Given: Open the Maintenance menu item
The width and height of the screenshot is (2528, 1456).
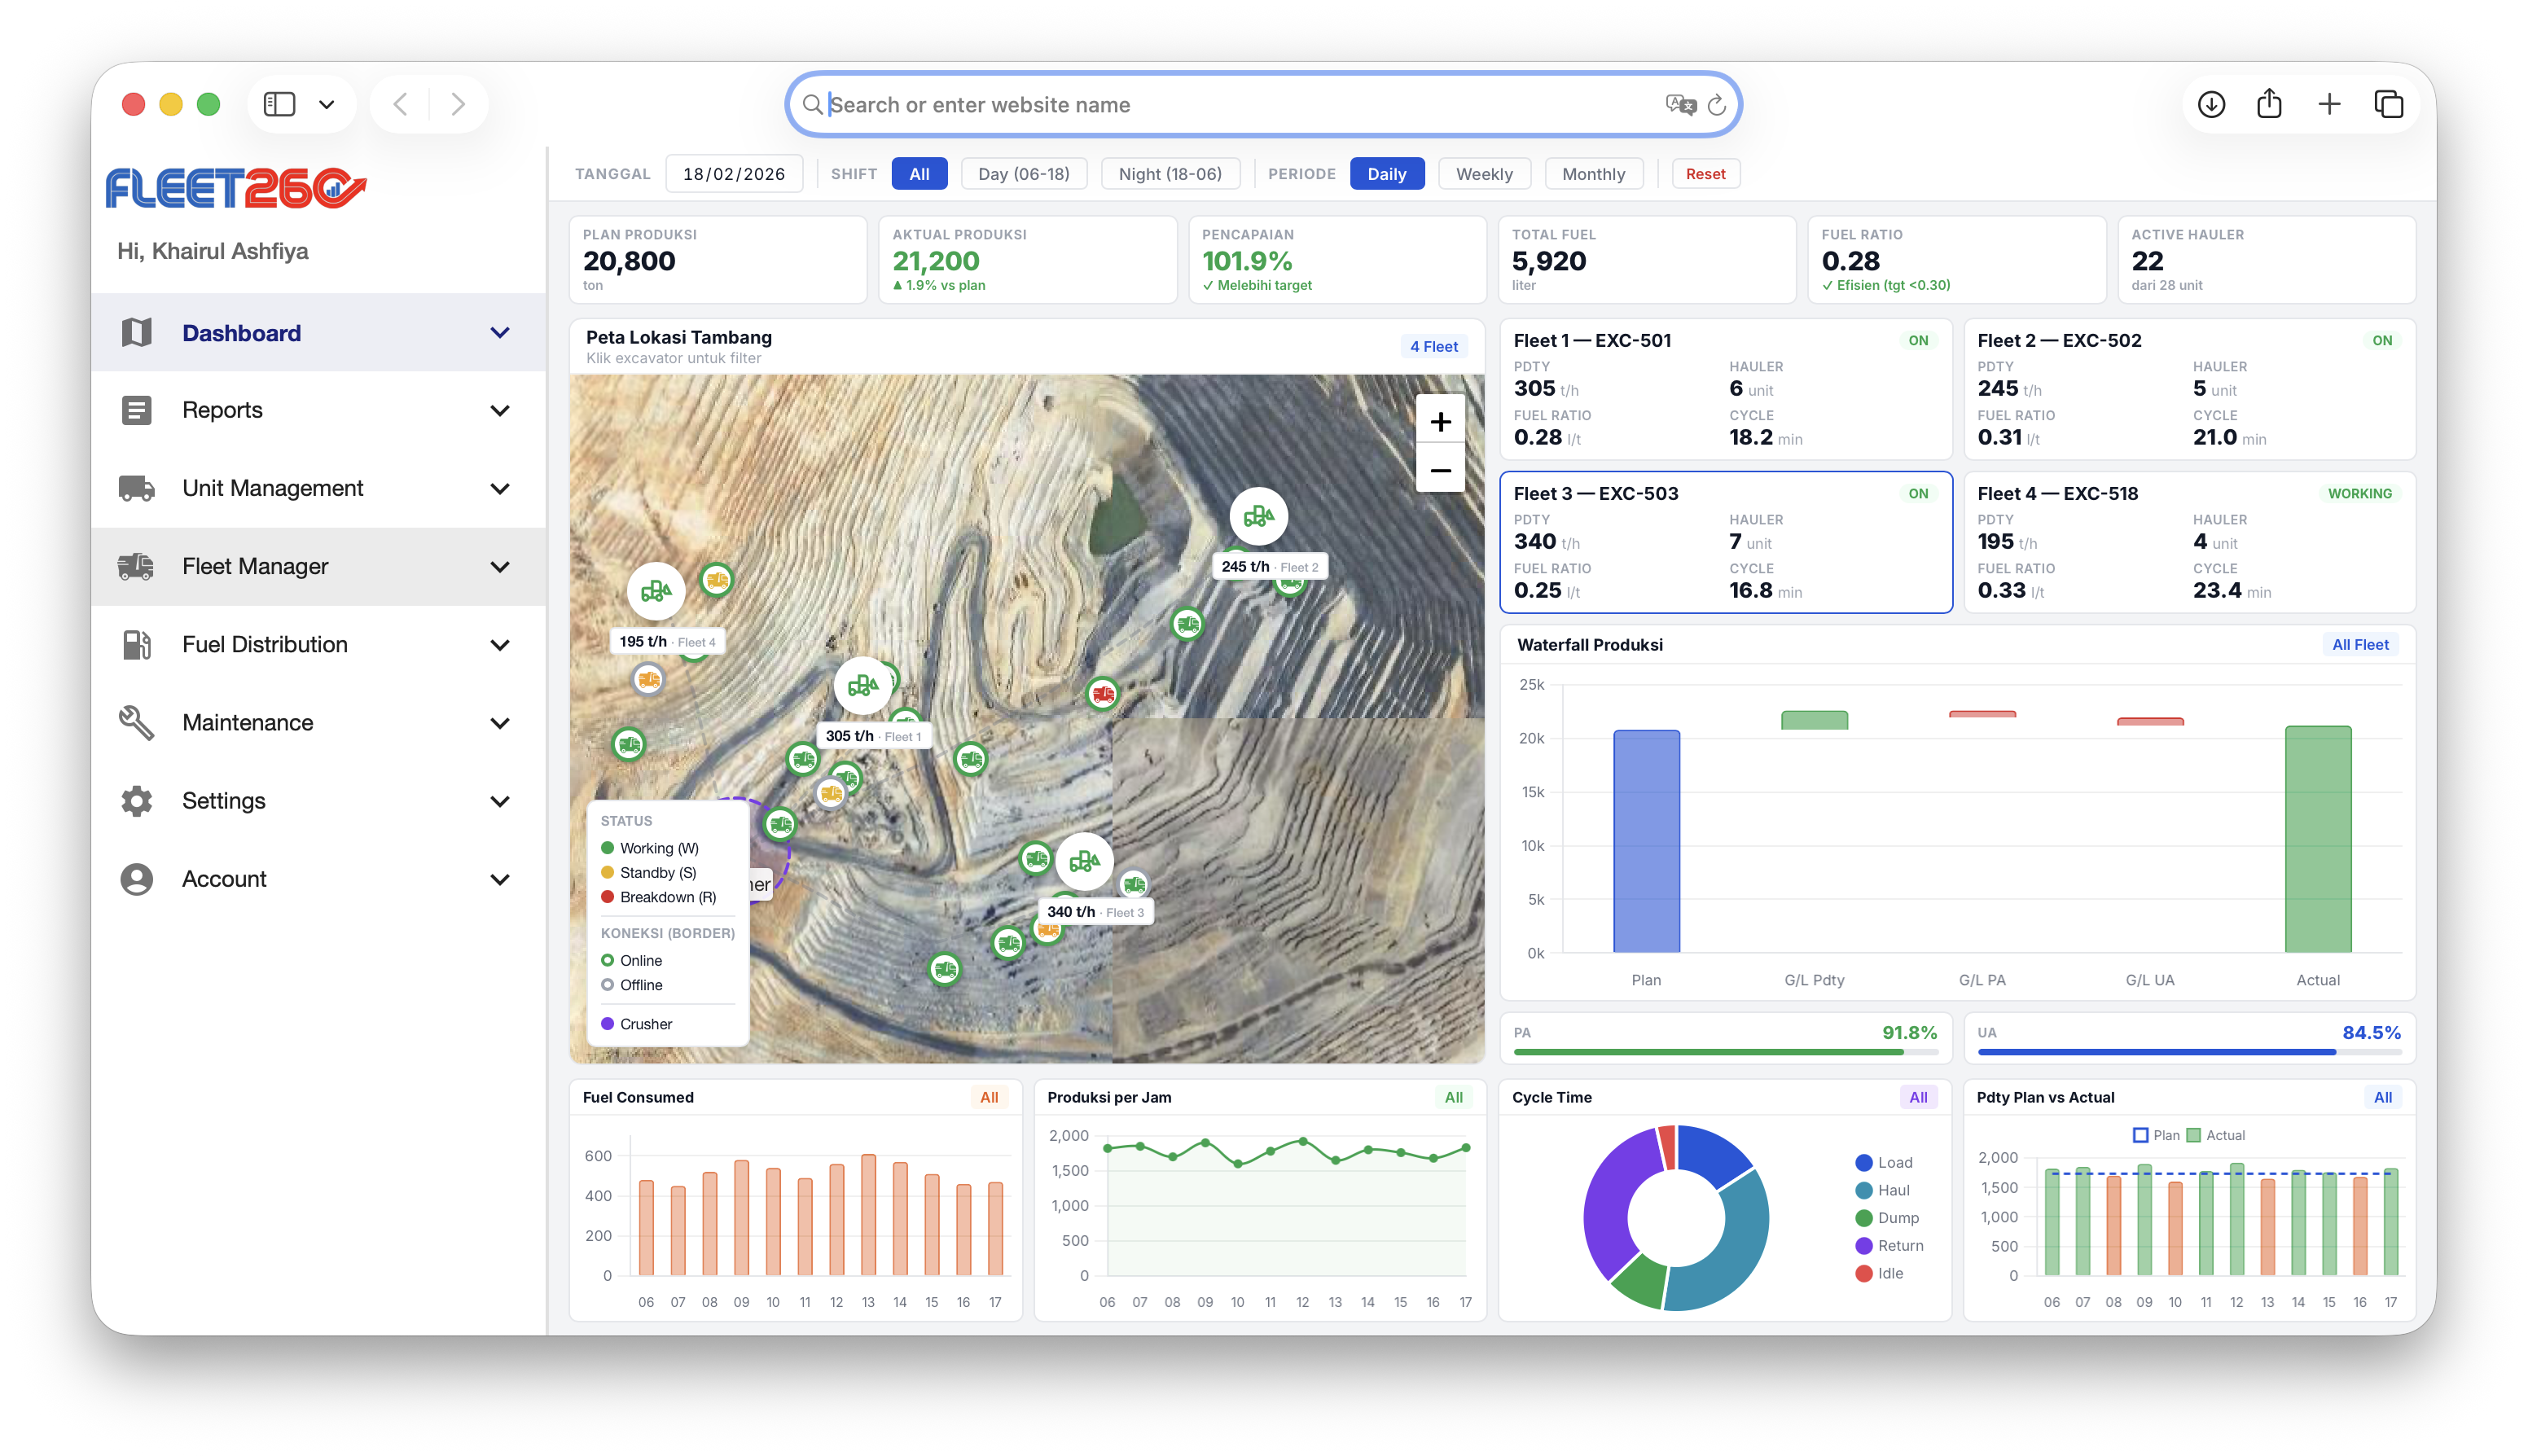Looking at the screenshot, I should (x=318, y=722).
